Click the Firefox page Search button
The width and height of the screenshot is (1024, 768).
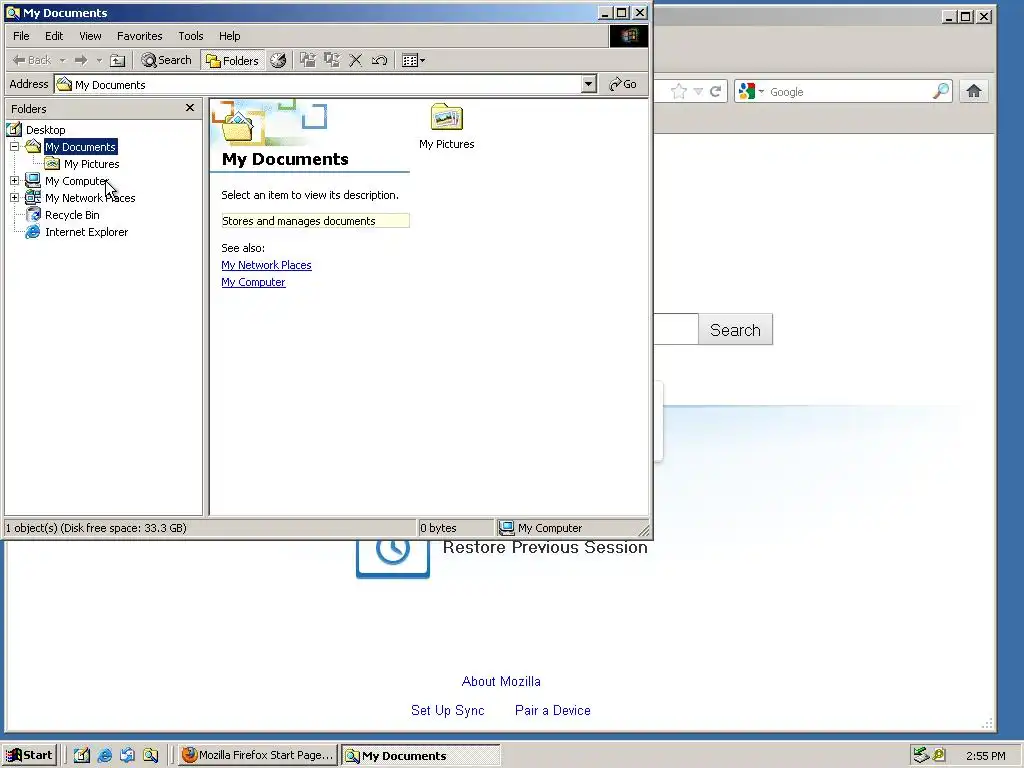click(x=735, y=330)
